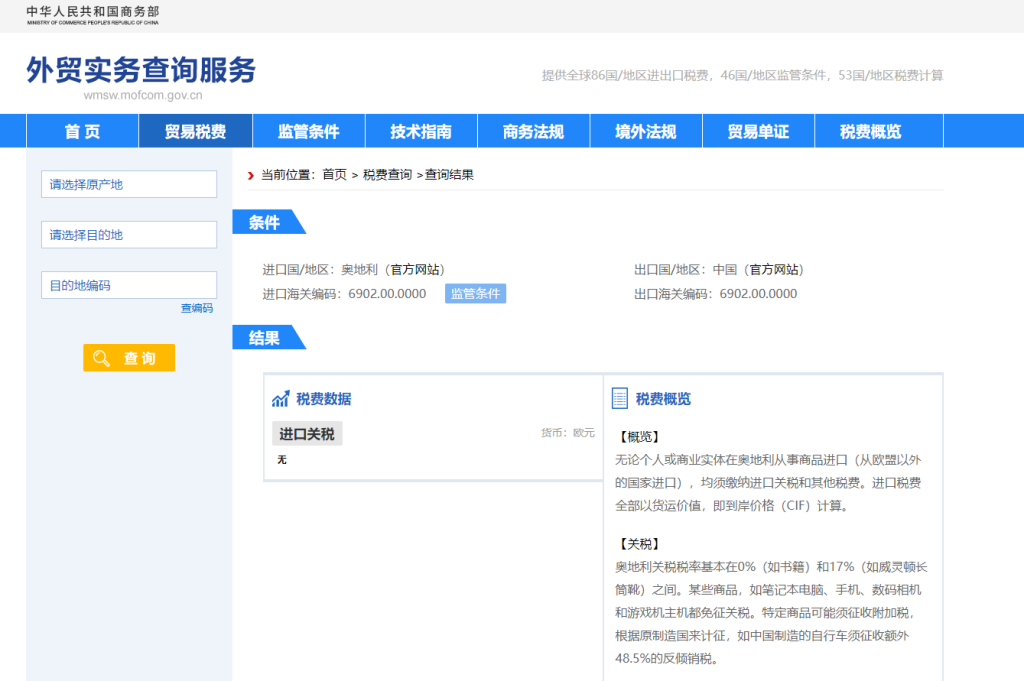The height and width of the screenshot is (681, 1024).
Task: Click the 税费概览 panel title
Action: point(664,399)
